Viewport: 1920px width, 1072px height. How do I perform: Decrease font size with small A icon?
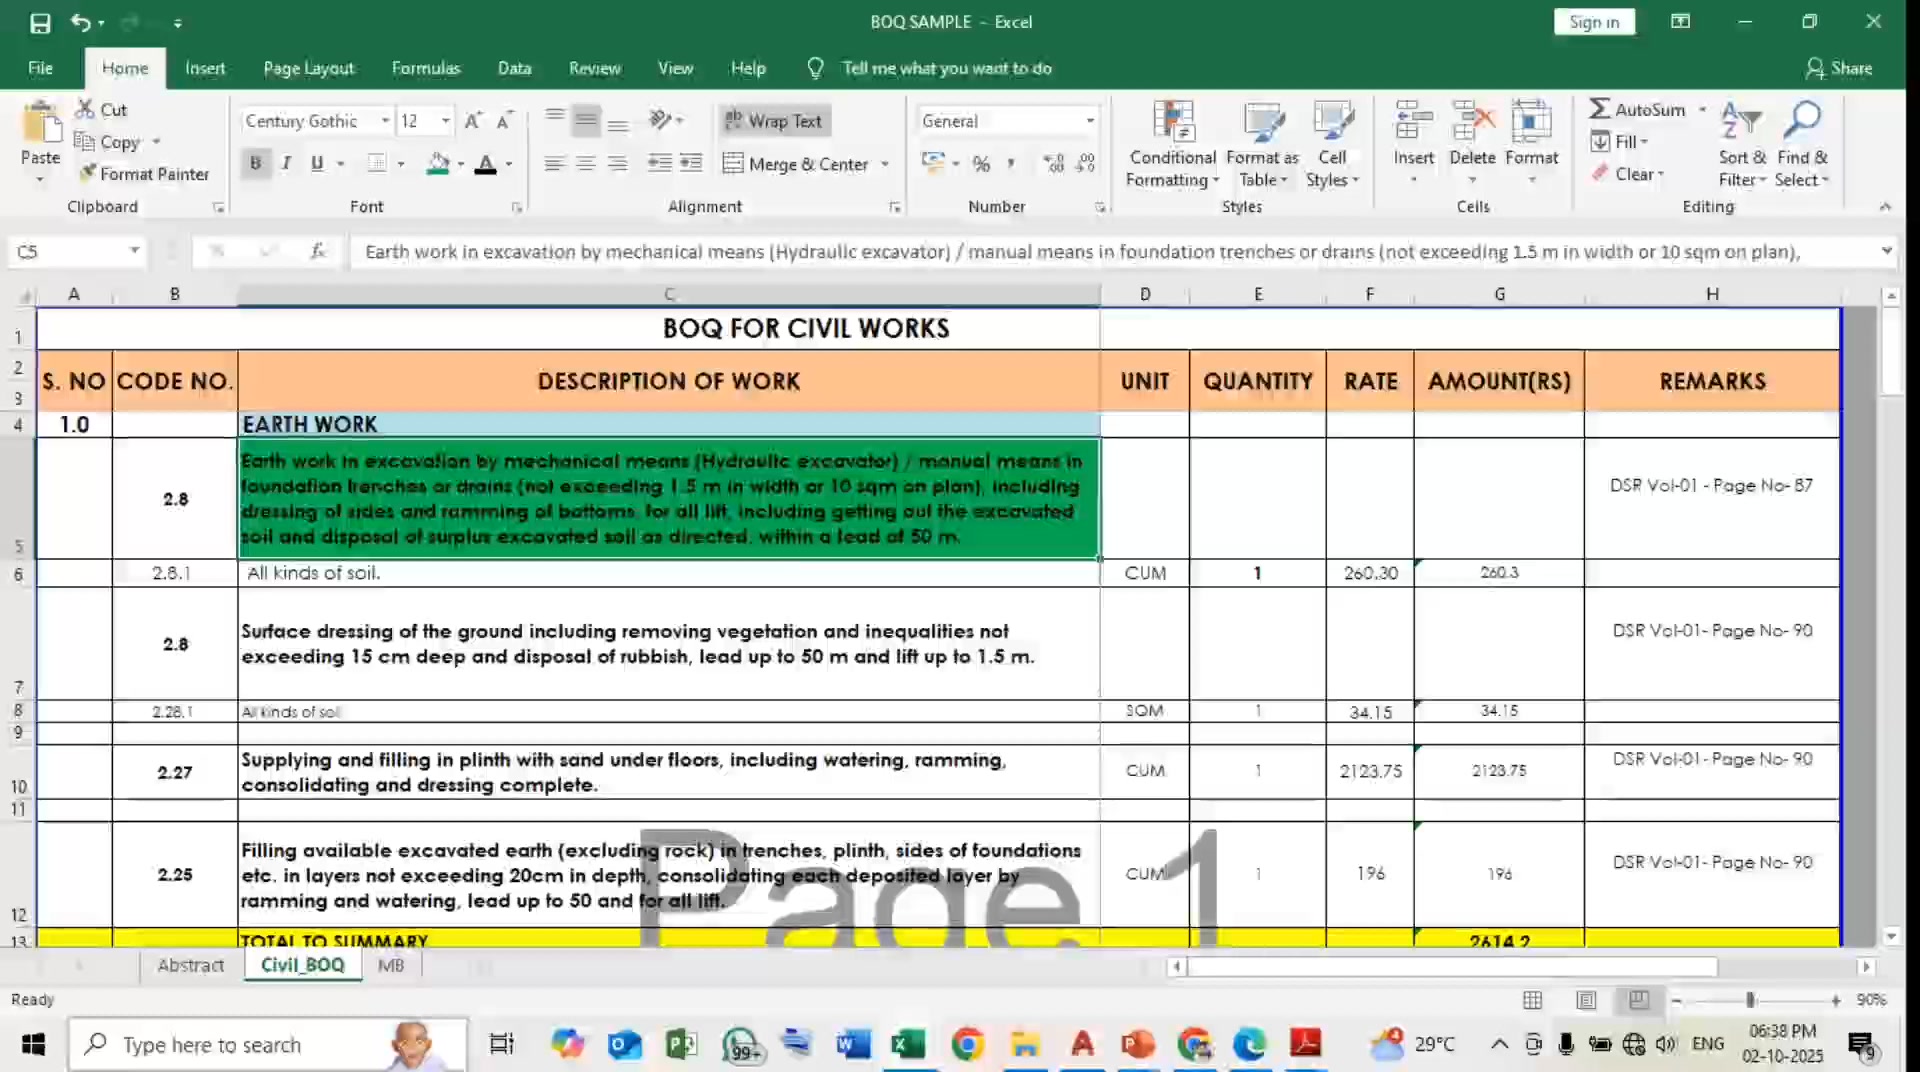tap(505, 120)
